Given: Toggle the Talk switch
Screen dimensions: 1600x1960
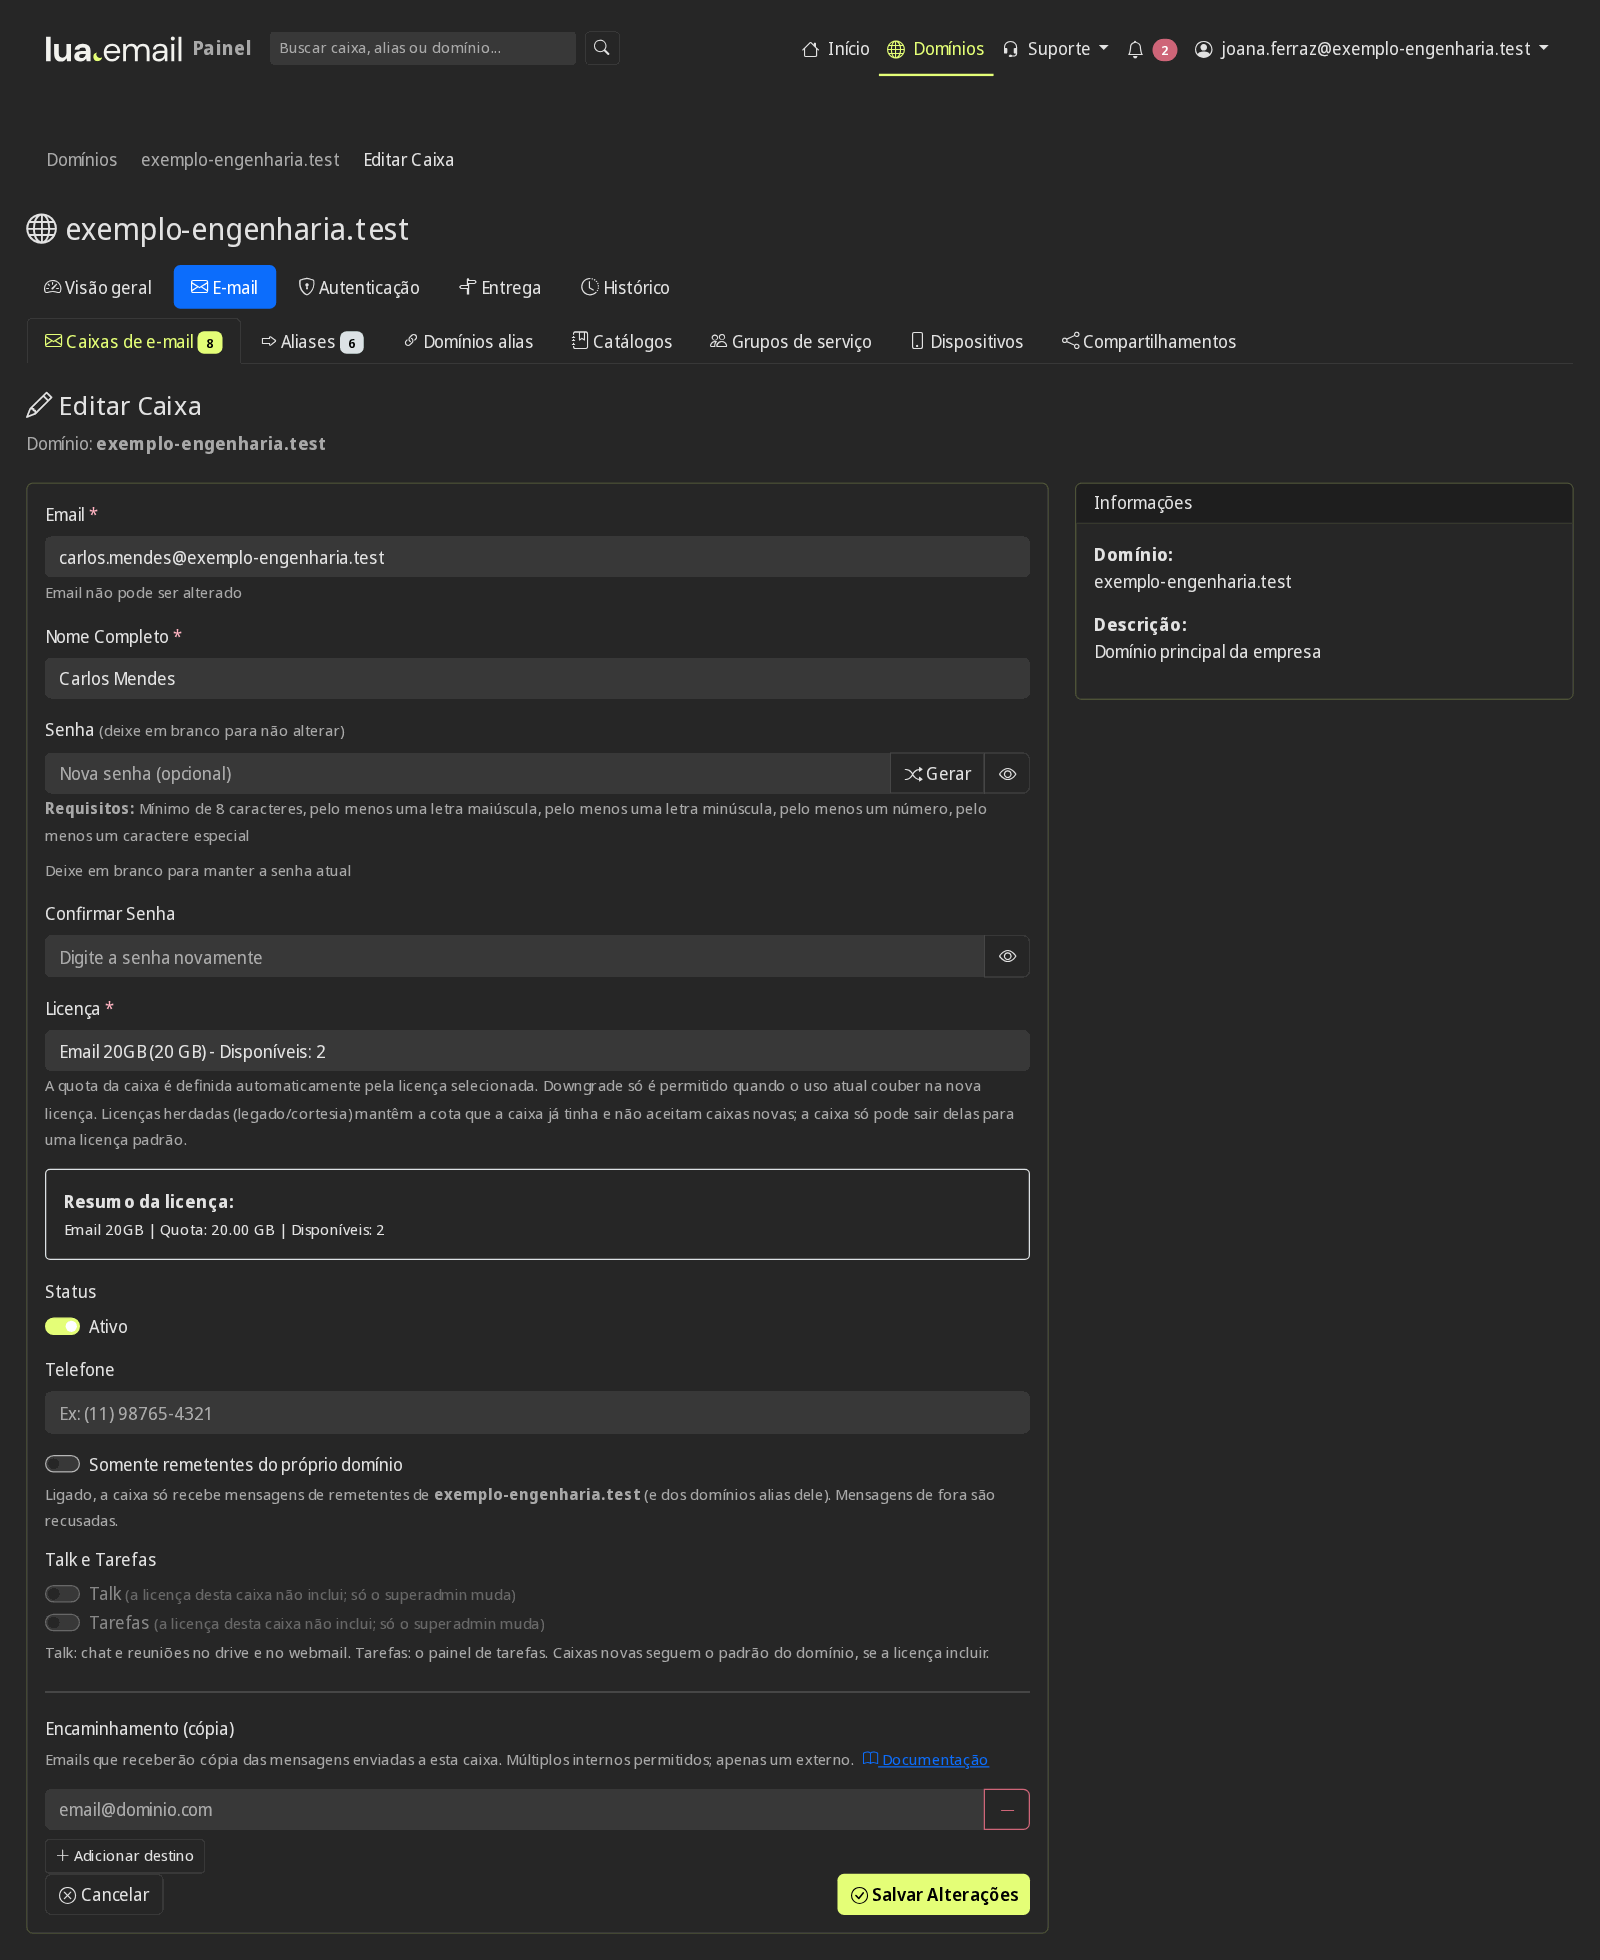Looking at the screenshot, I should (x=62, y=1594).
